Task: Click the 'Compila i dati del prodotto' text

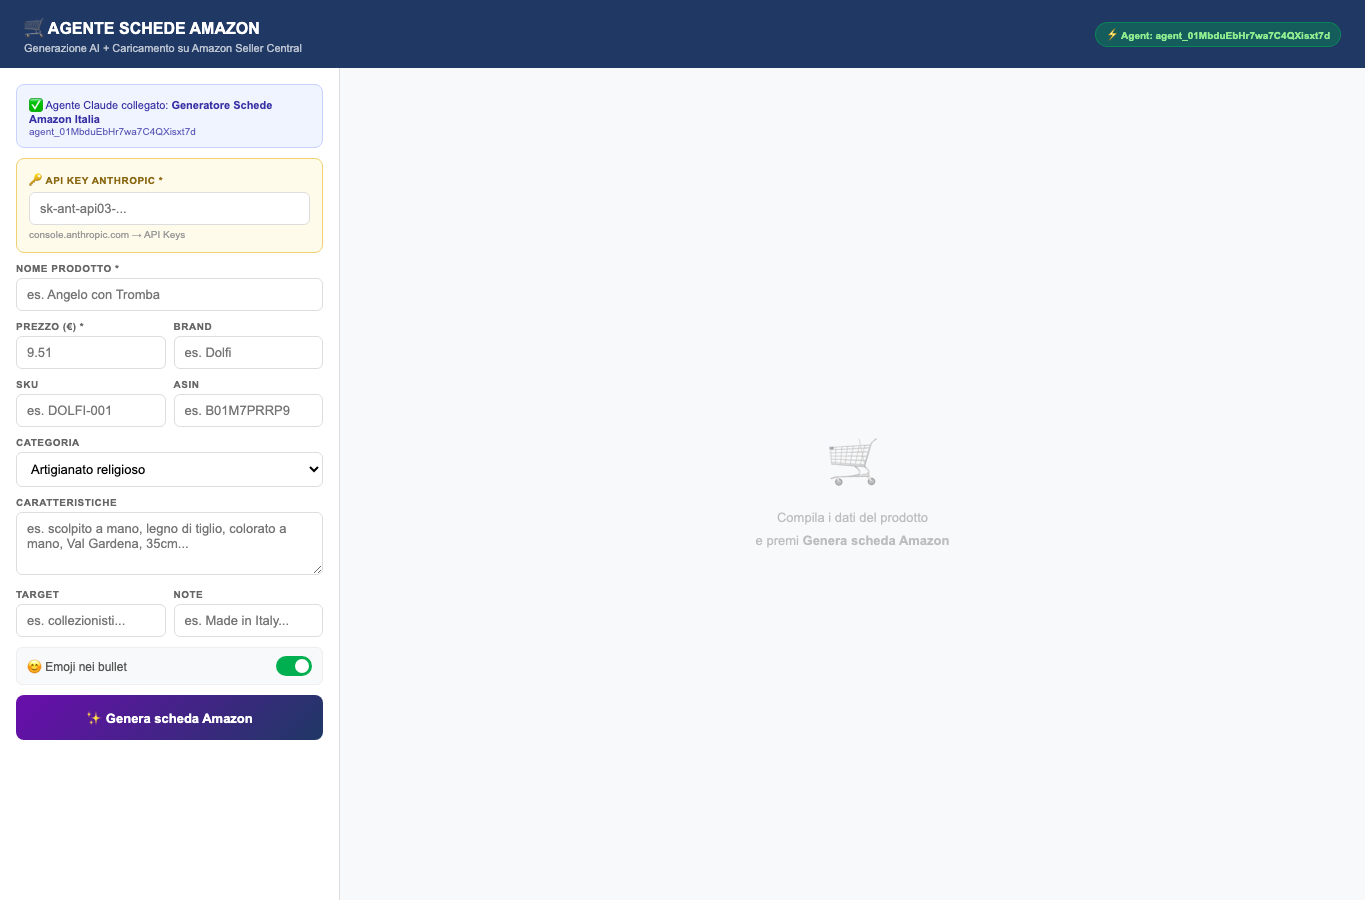Action: 852,518
